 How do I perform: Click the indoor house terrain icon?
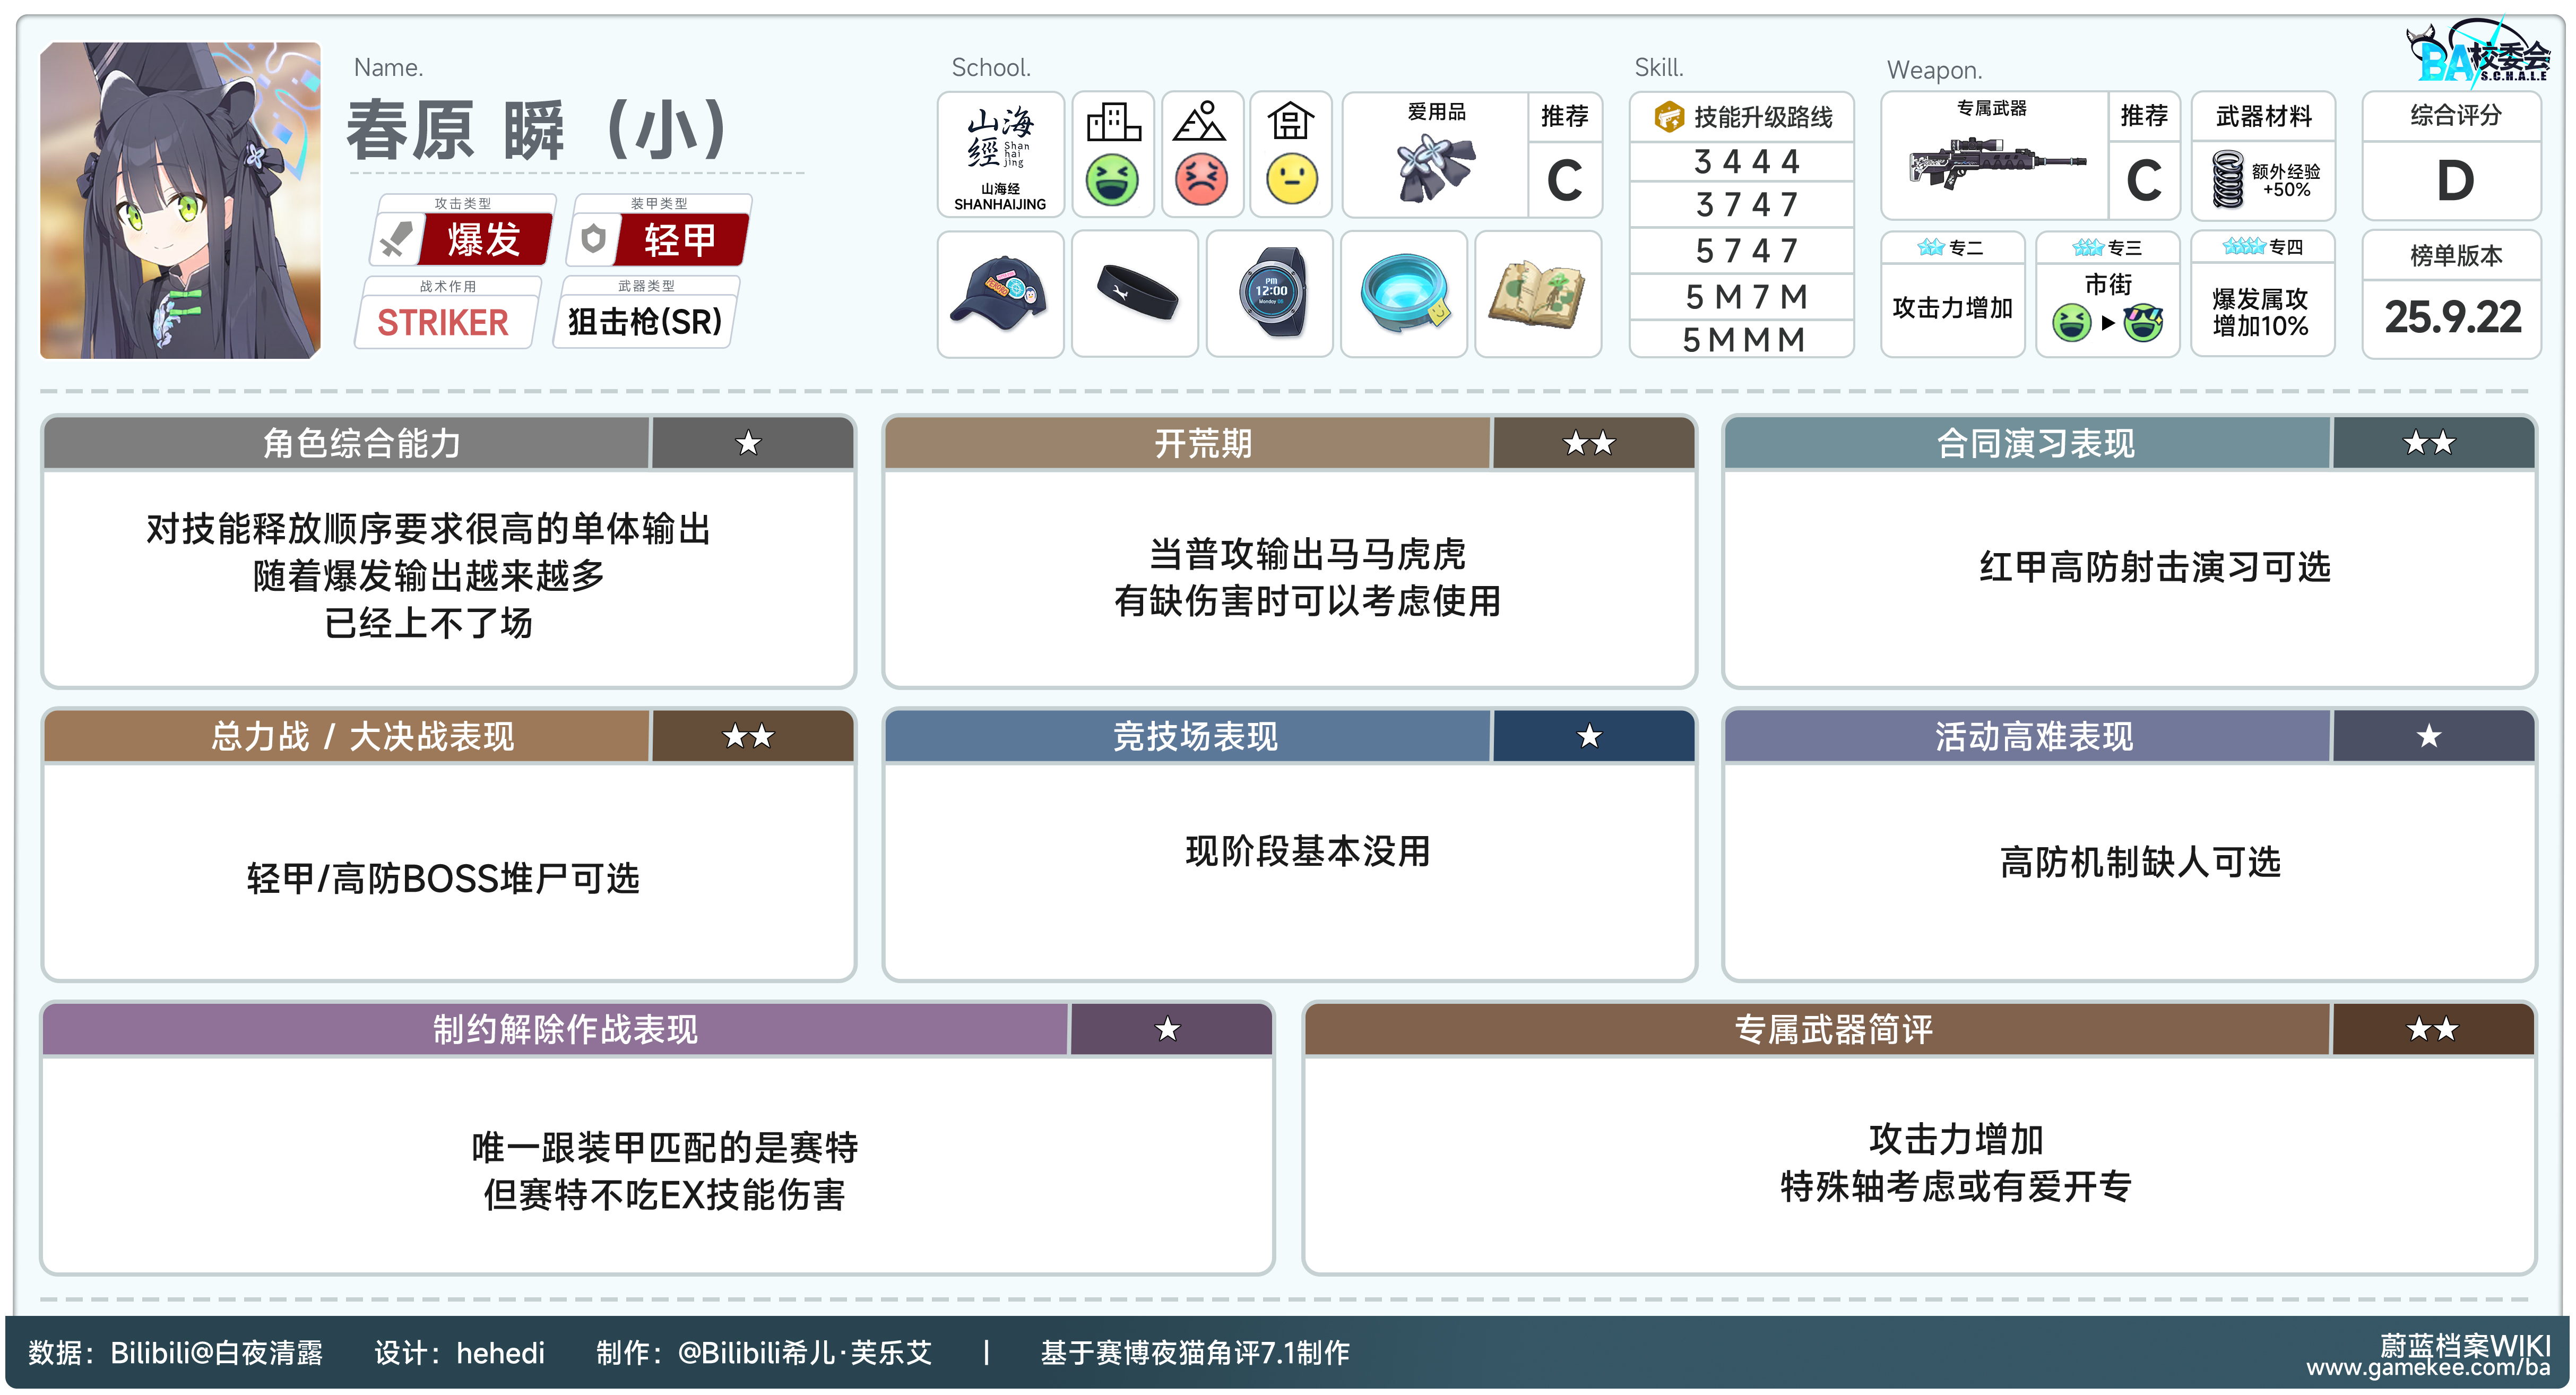coord(1290,123)
